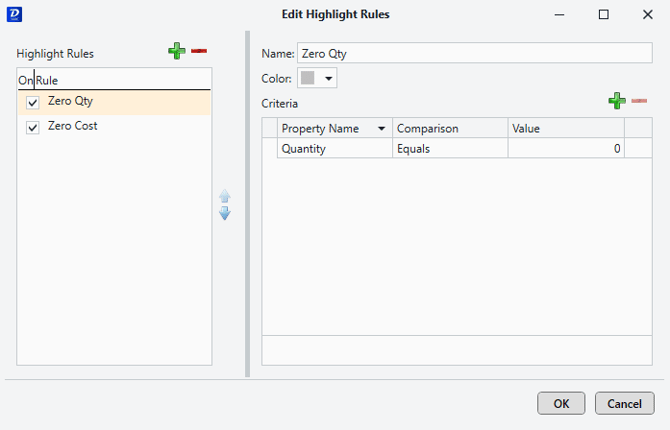Add a new criteria row with green plus
The image size is (670, 430).
pos(617,101)
